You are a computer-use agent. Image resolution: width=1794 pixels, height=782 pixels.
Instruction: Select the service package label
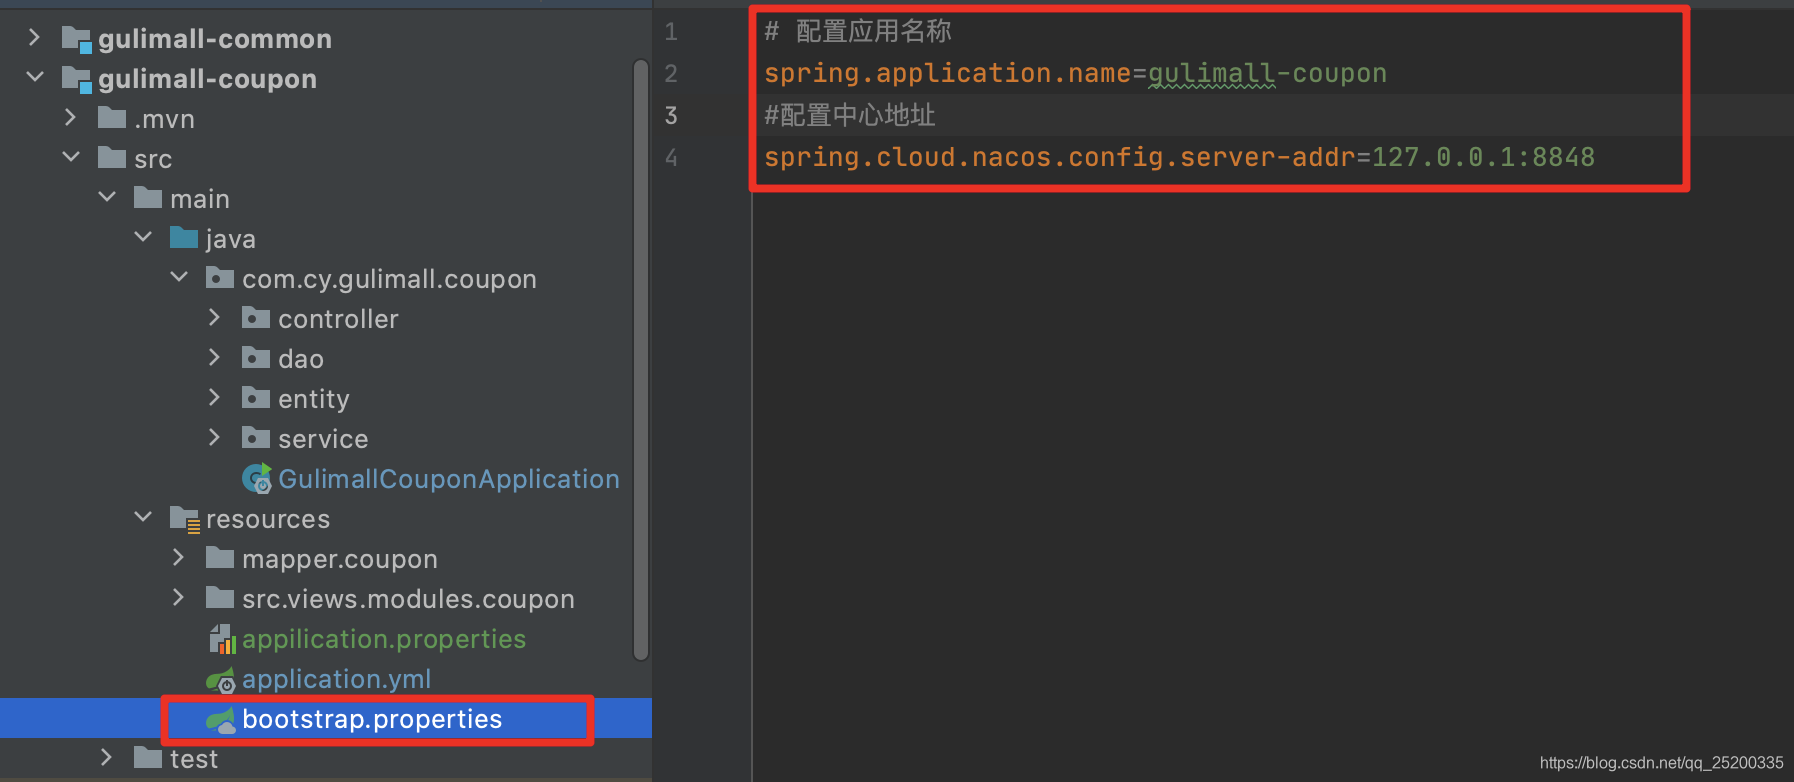click(323, 439)
